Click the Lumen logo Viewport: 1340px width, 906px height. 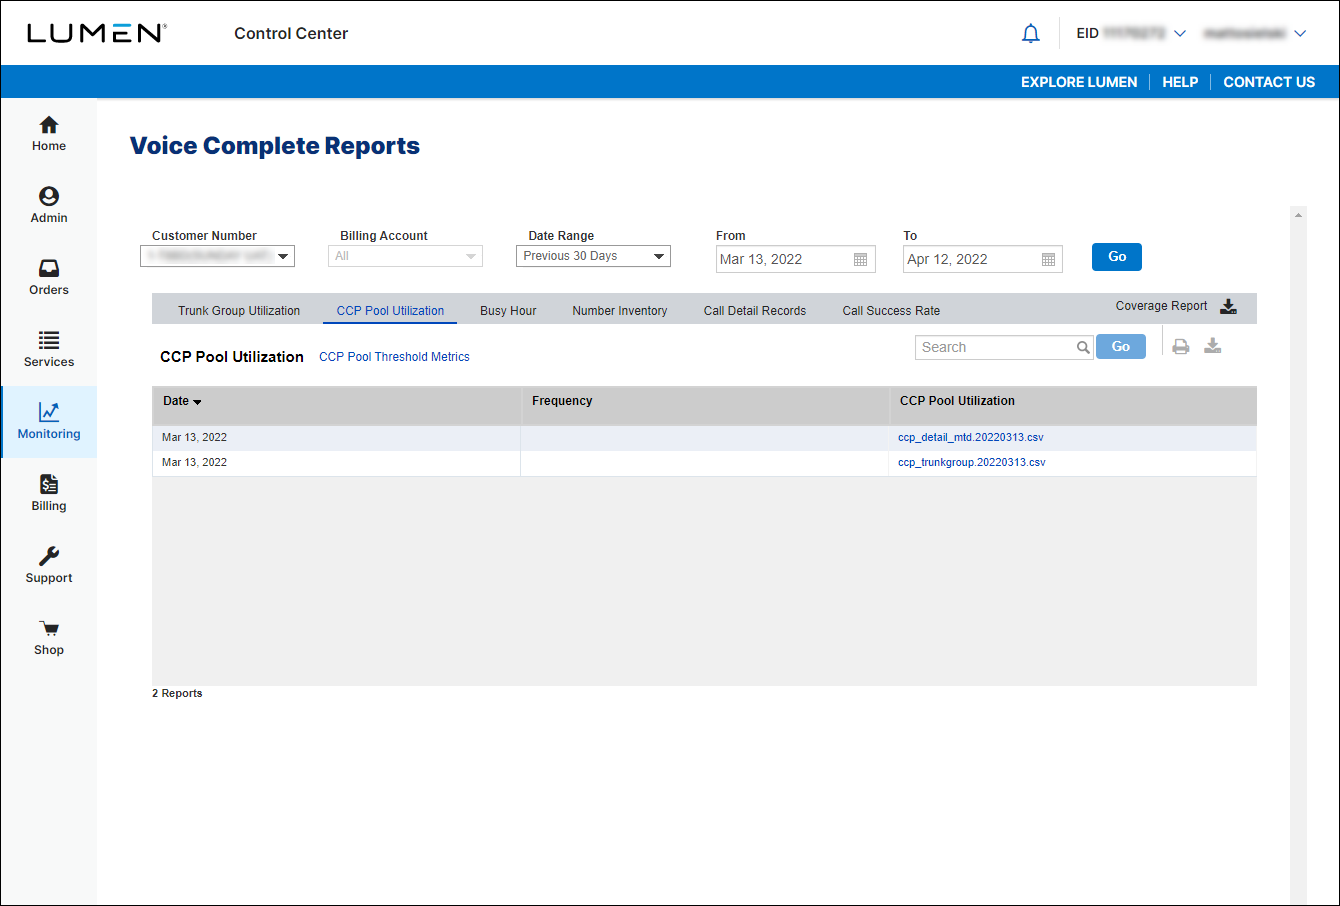tap(96, 33)
